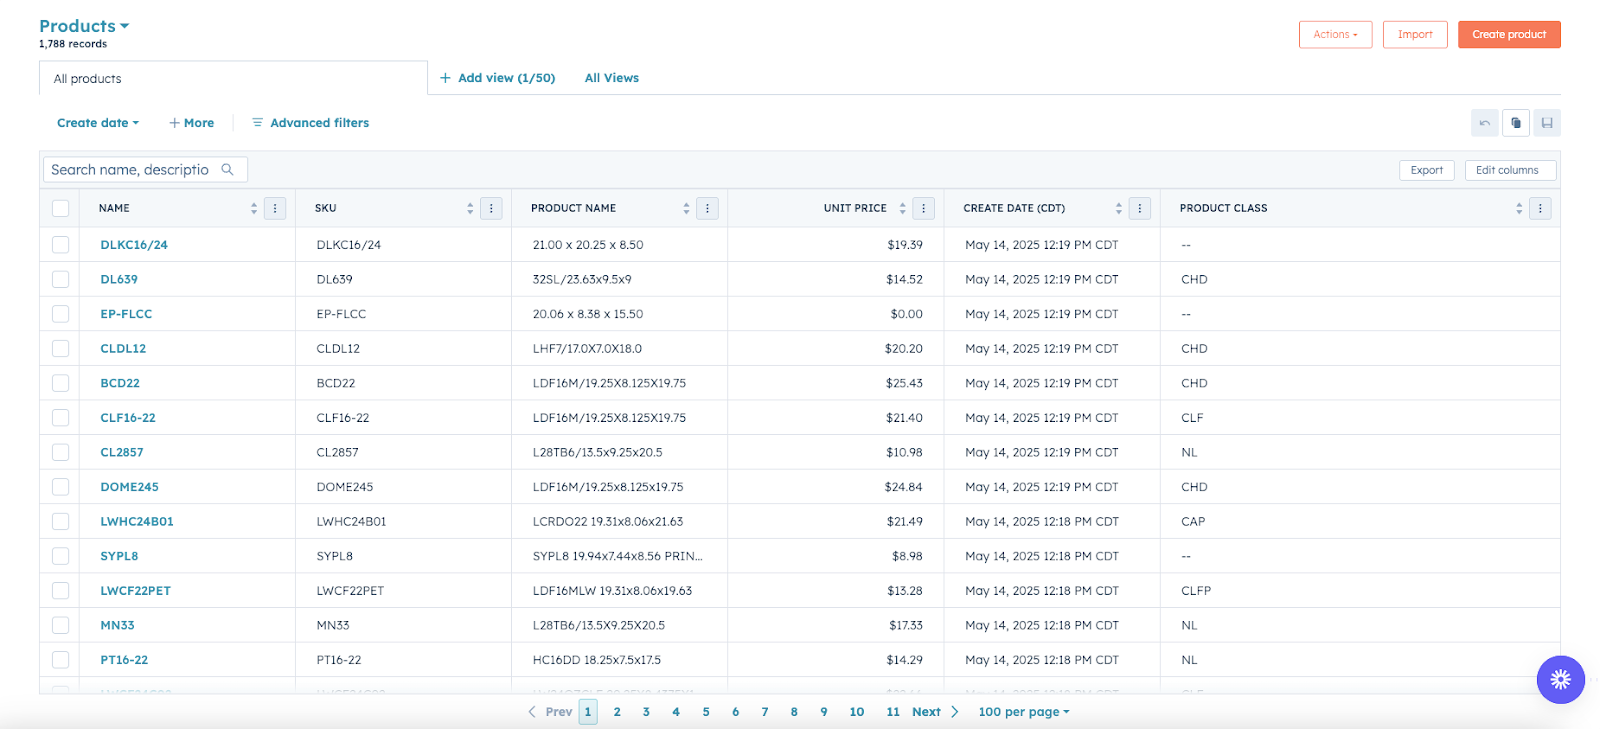Click the Create product button
Screen dimensions: 1600x729
1509,34
